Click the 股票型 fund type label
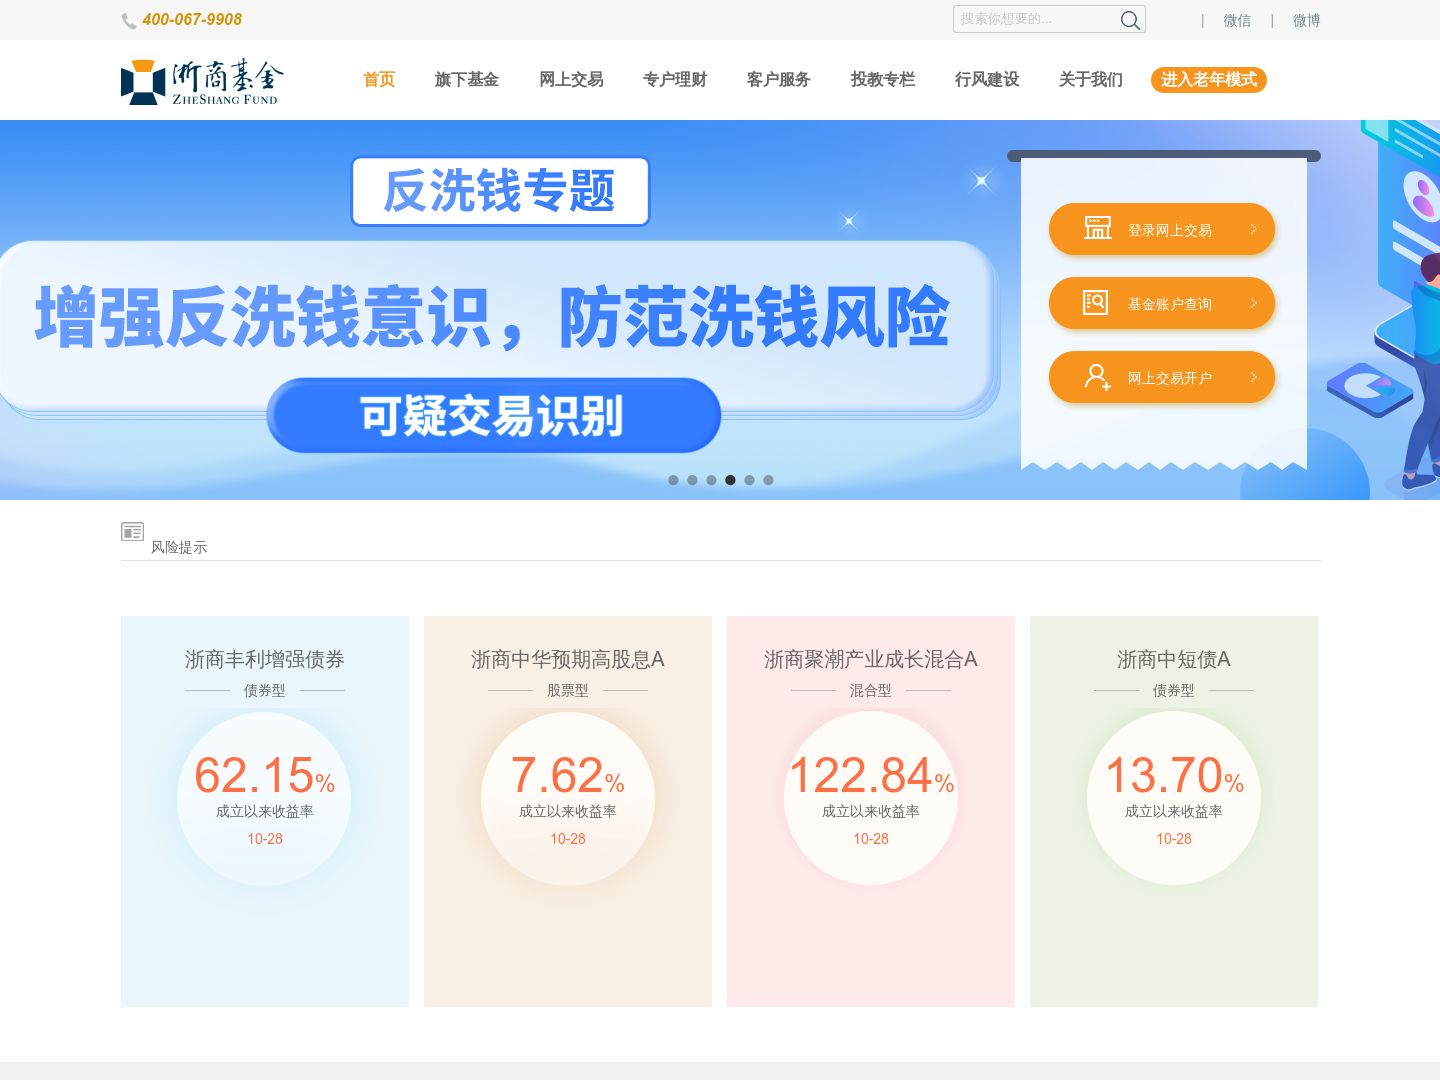 pyautogui.click(x=568, y=690)
